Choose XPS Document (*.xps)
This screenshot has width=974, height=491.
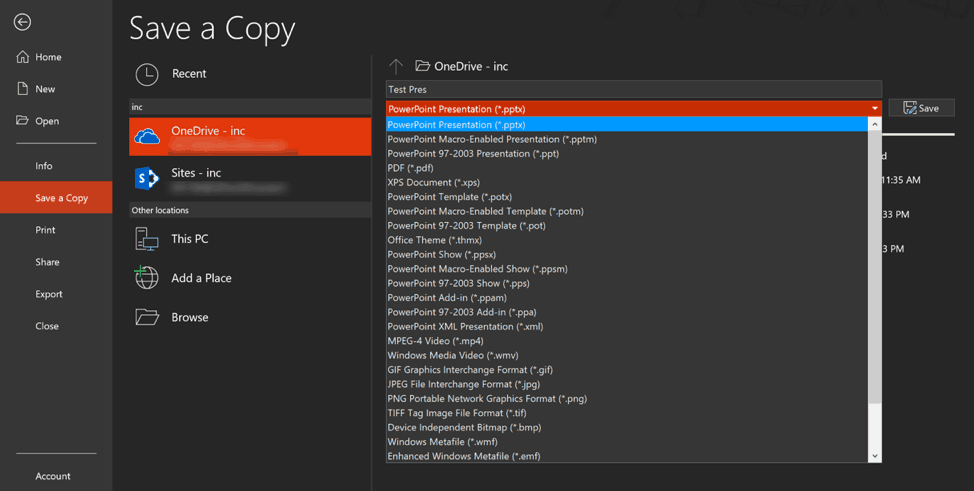tap(627, 182)
